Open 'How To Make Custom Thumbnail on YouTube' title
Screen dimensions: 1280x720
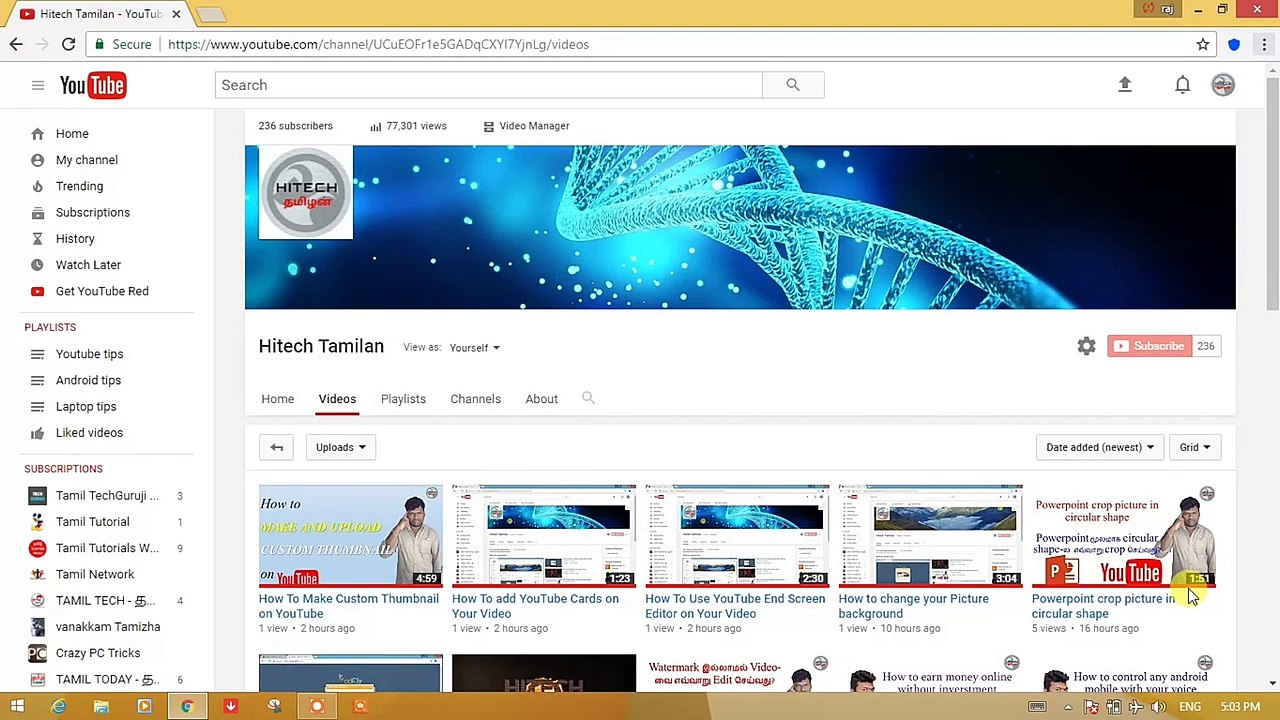coord(349,606)
